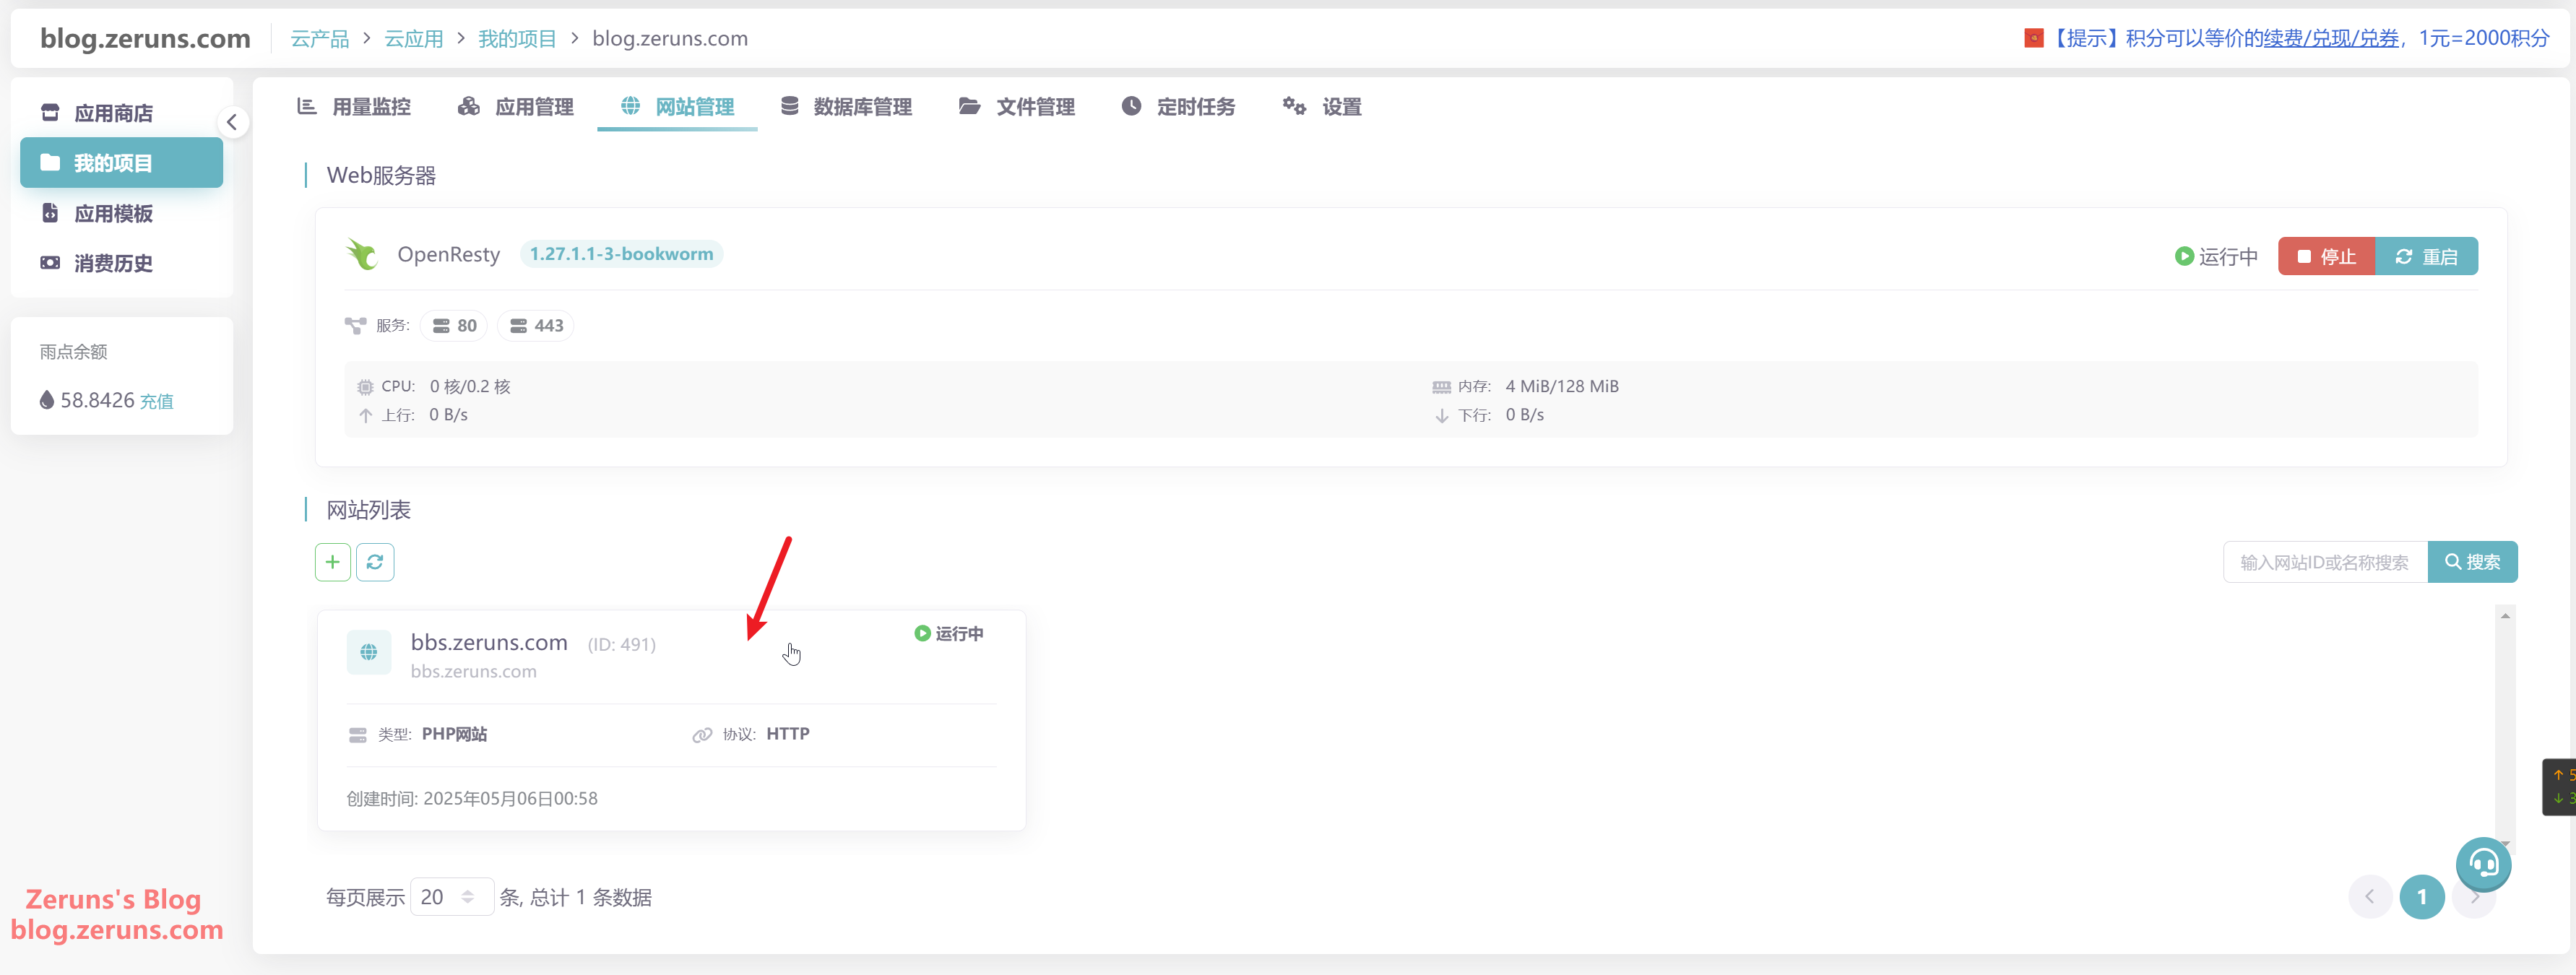Screen dimensions: 2576x975
Task: Select the 网站管理 tab
Action: tap(677, 106)
